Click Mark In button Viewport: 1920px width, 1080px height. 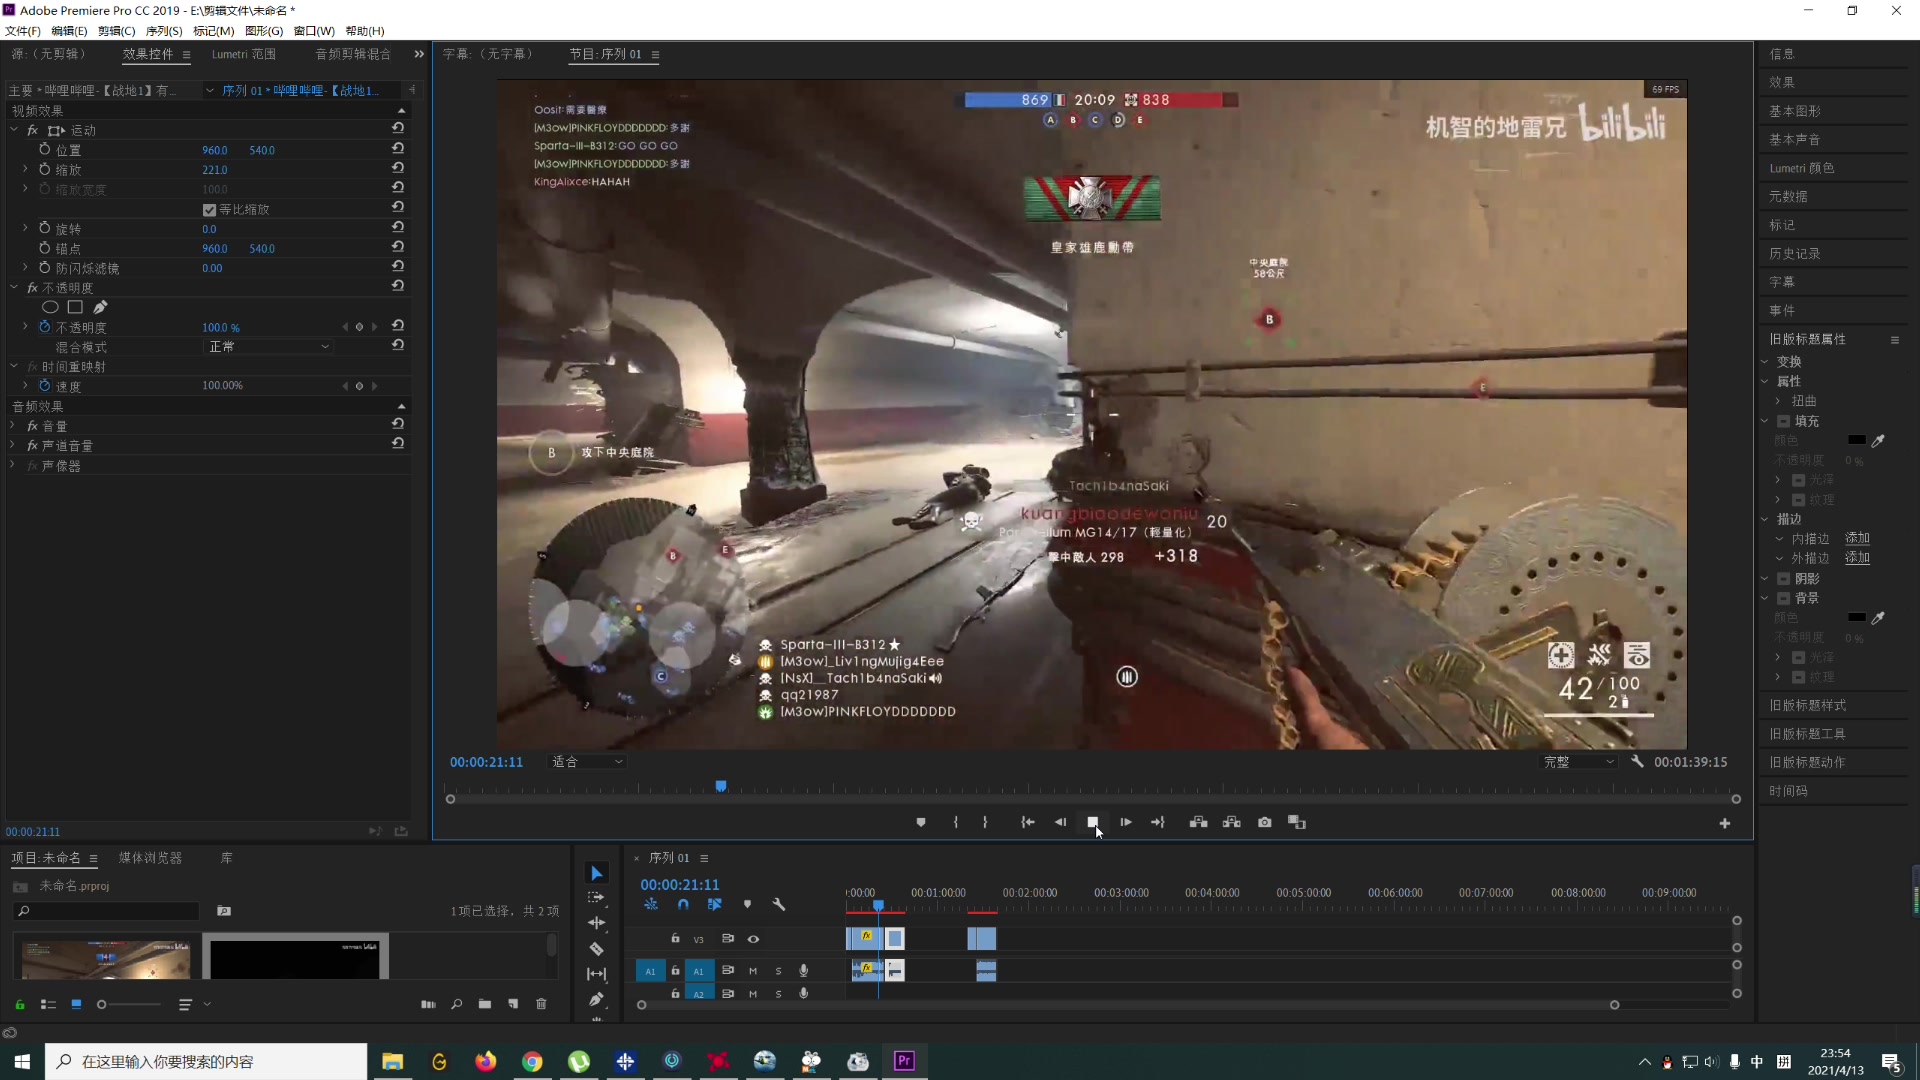pos(956,822)
